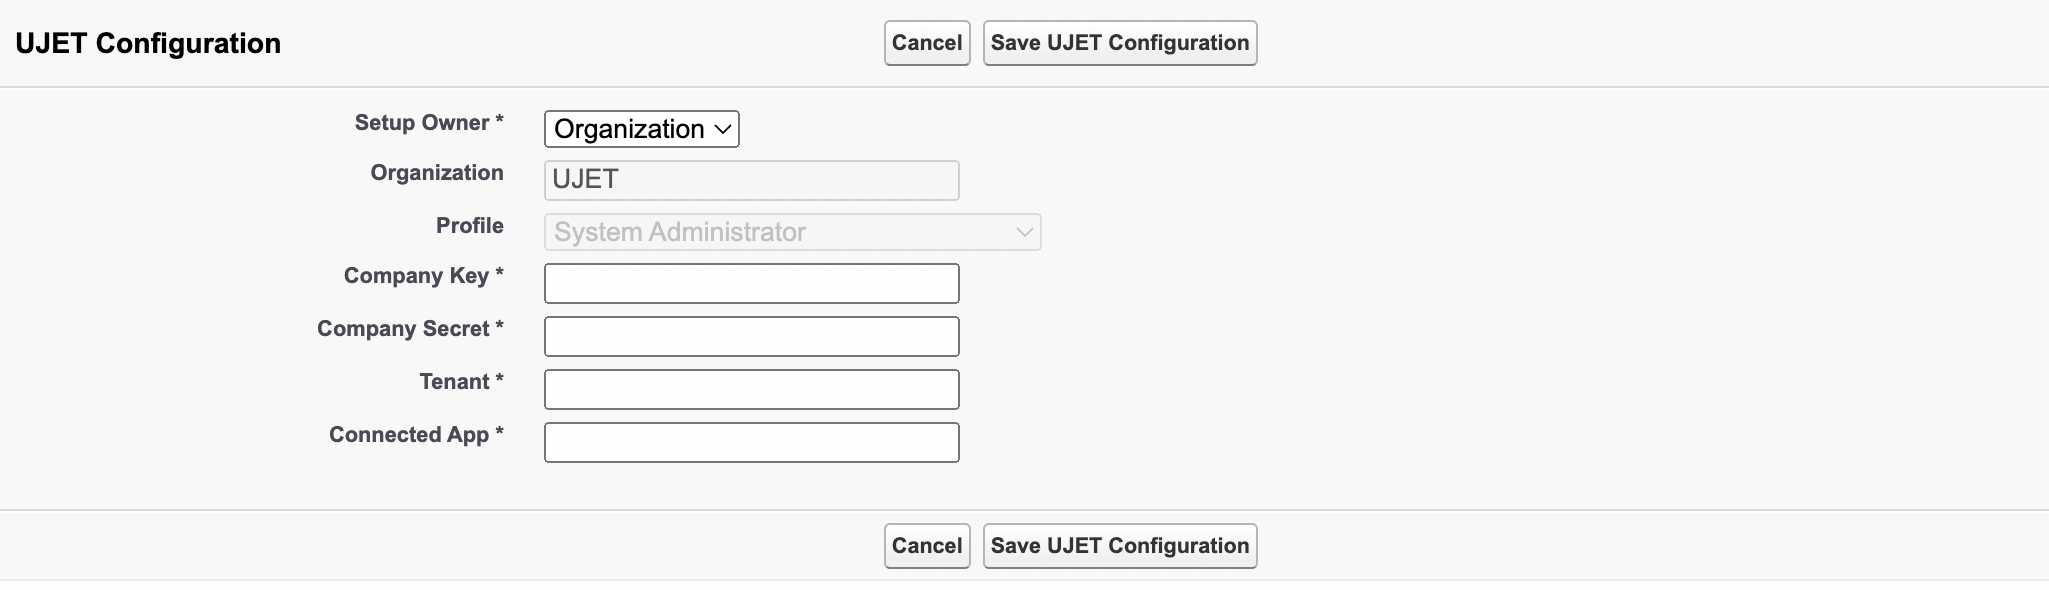This screenshot has height=590, width=2049.
Task: Click the bottom Cancel button
Action: point(926,546)
